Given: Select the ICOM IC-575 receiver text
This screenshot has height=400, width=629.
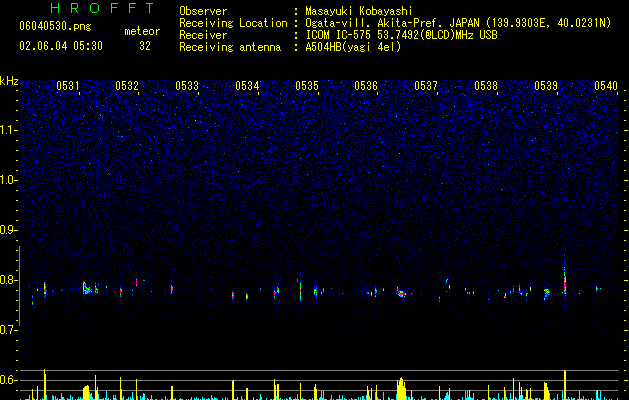Looking at the screenshot, I should [401, 35].
